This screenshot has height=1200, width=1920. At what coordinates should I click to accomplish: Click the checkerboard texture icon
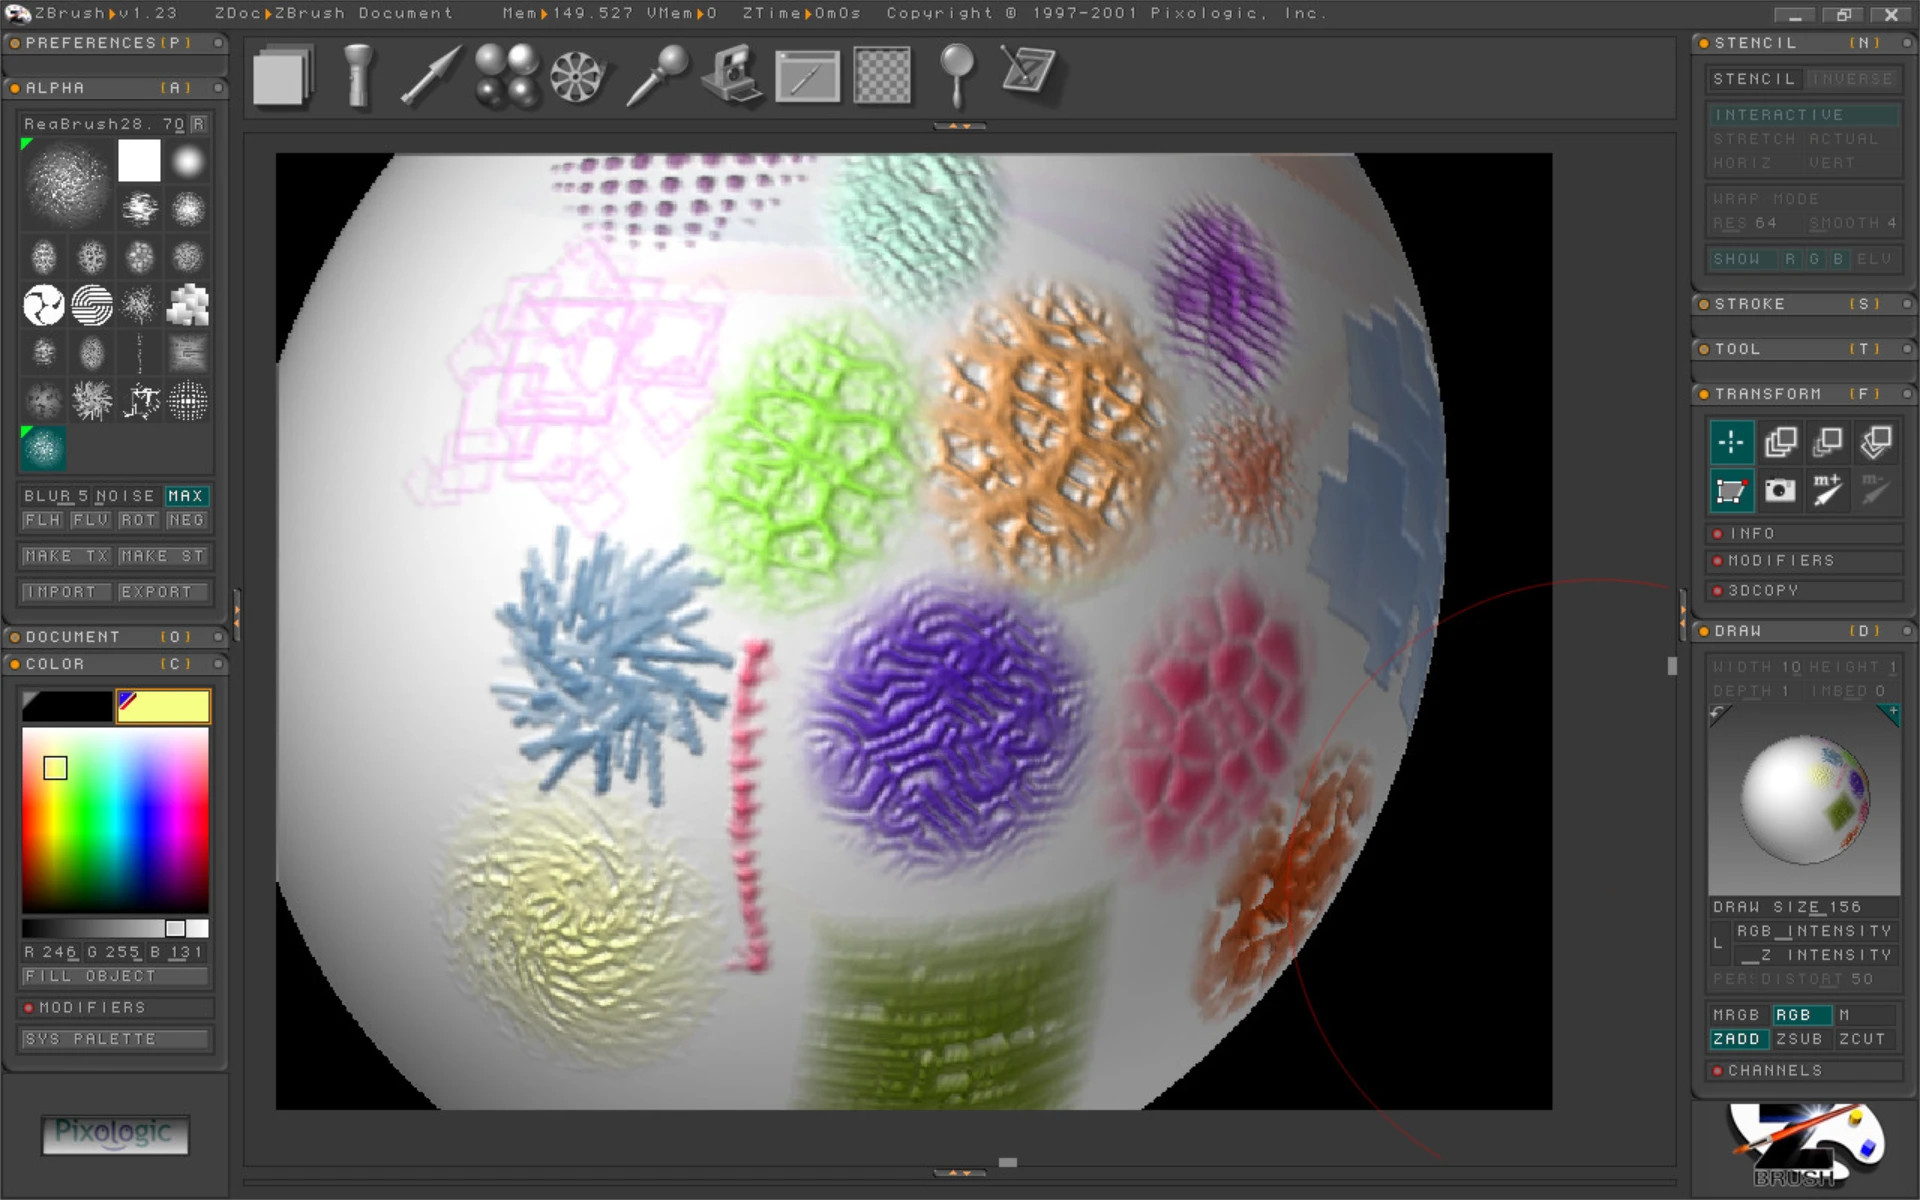pyautogui.click(x=882, y=76)
